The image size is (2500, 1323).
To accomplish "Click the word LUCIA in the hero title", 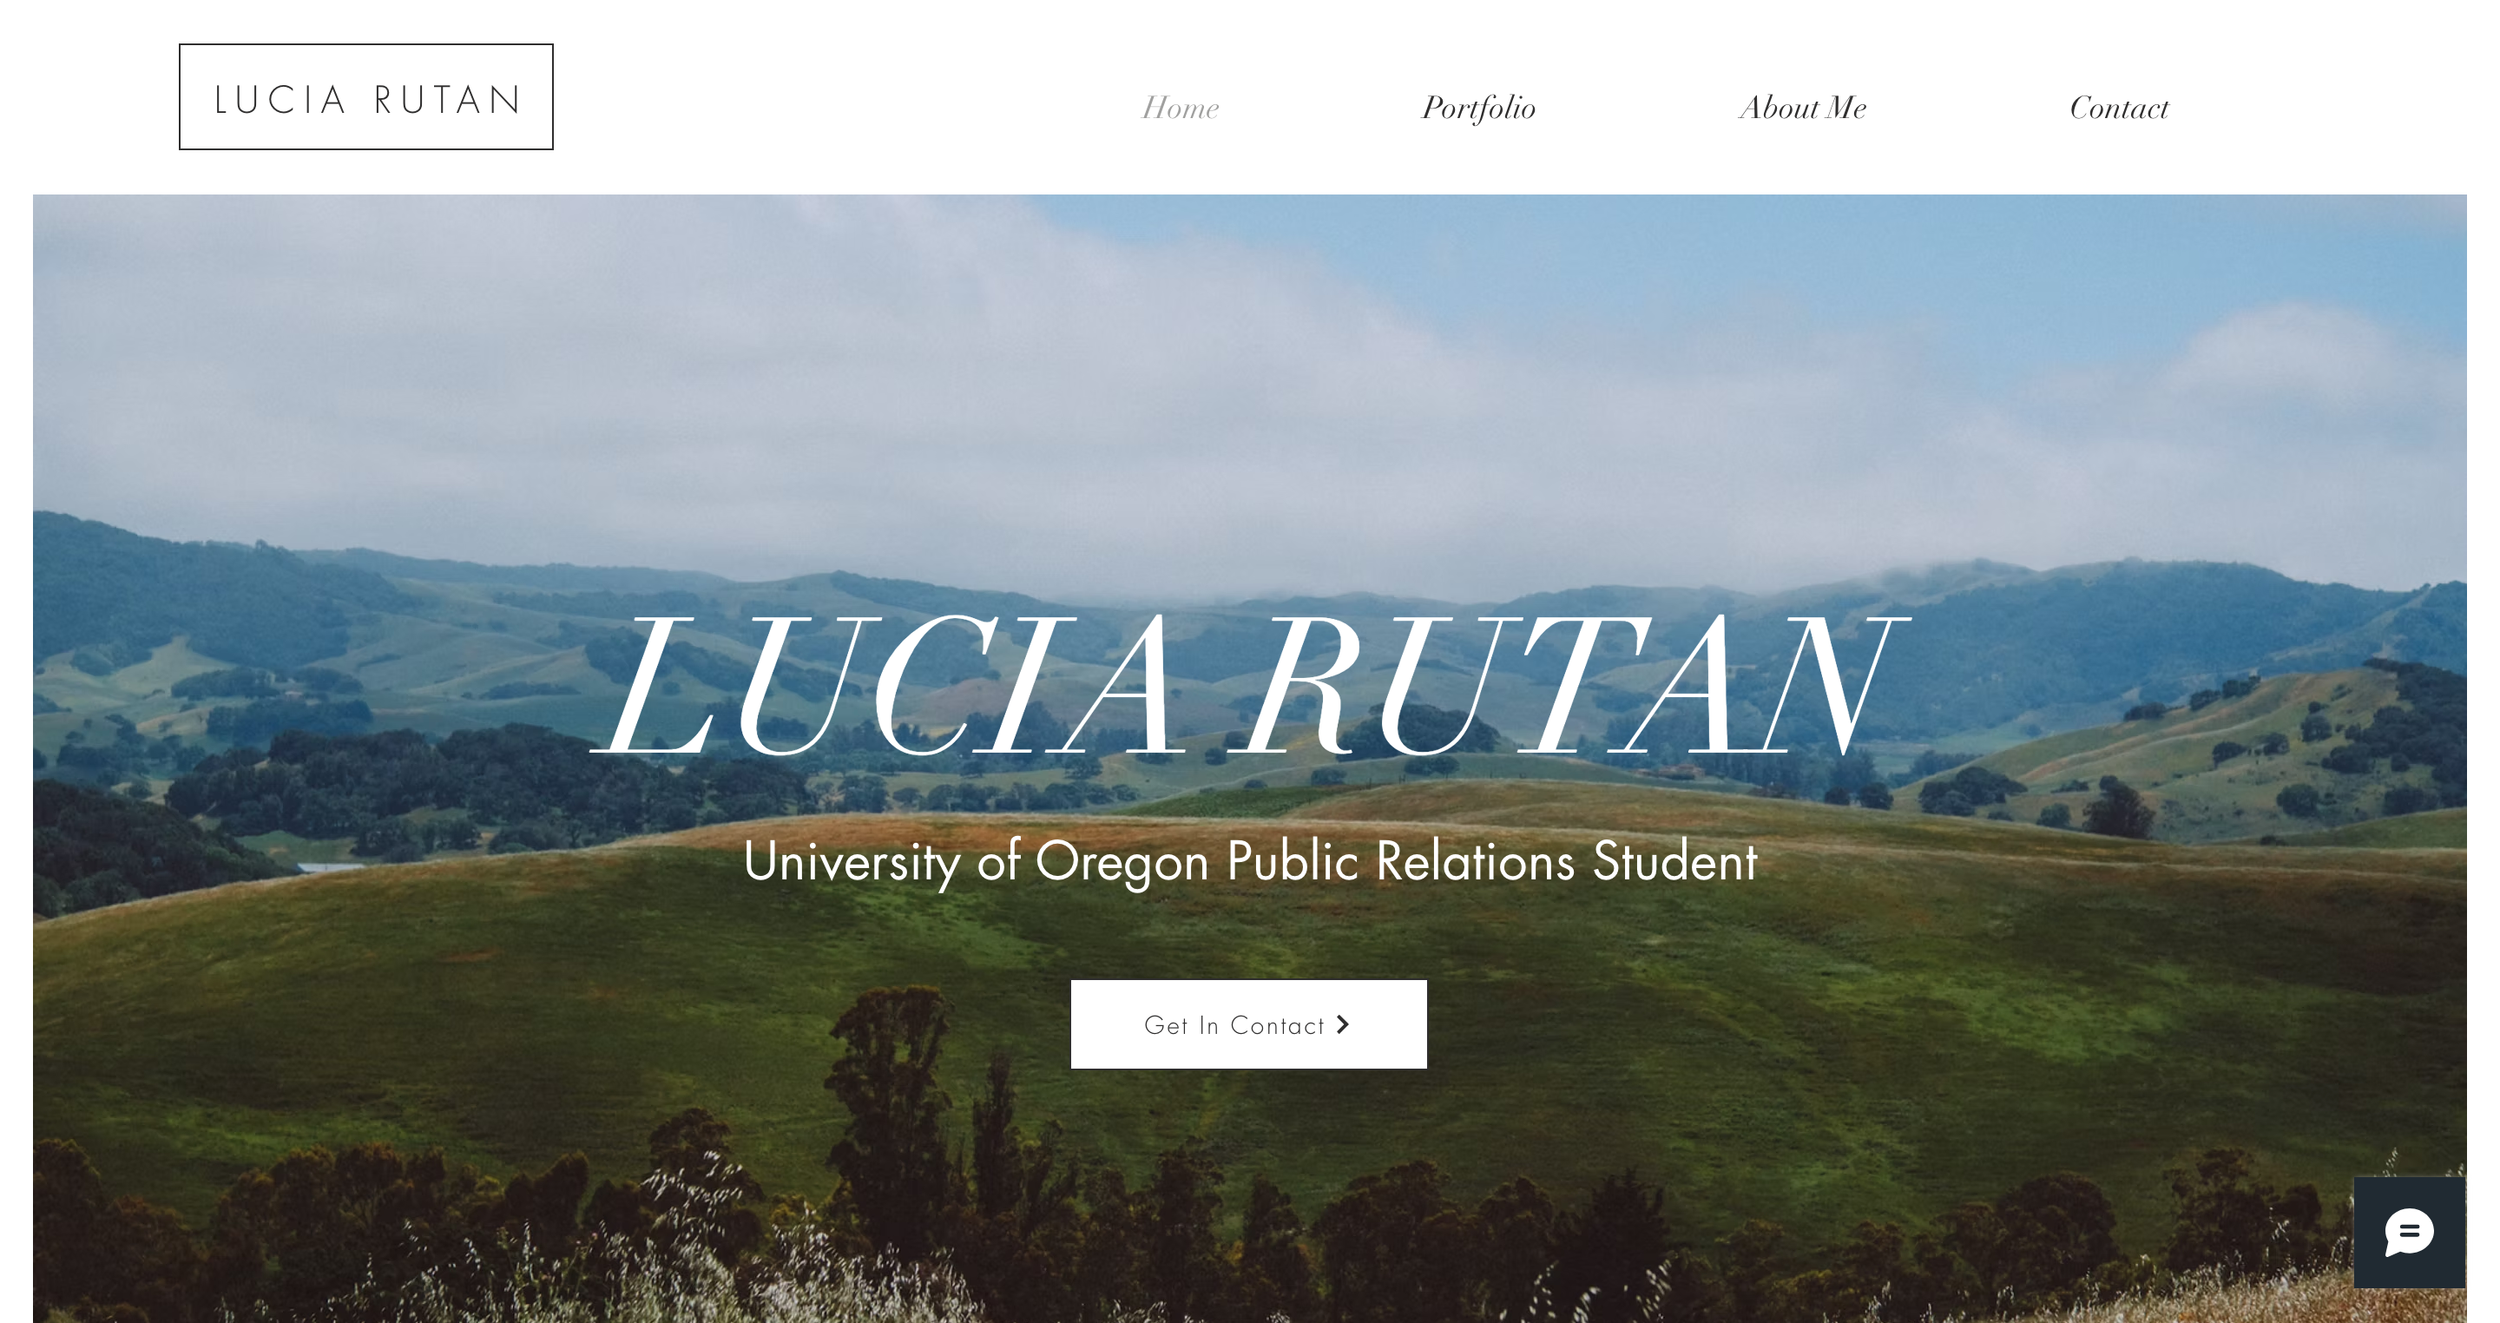I will 888,685.
